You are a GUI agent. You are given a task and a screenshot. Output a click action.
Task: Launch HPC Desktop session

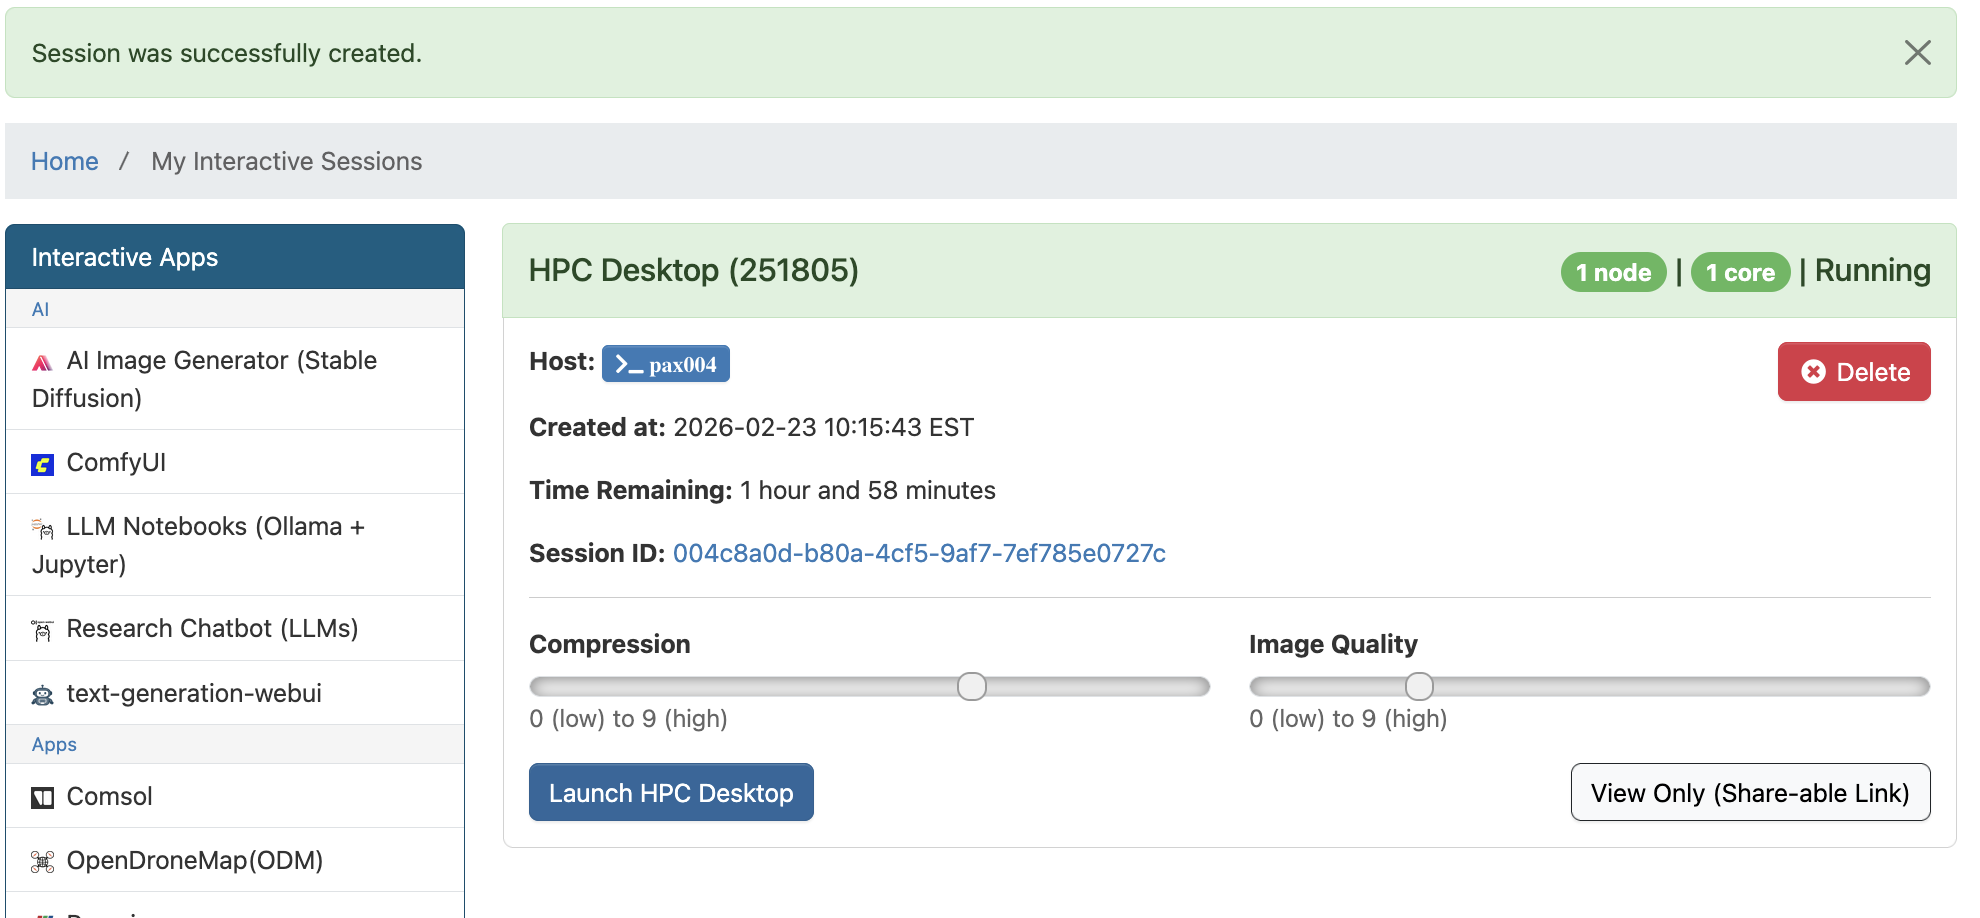click(670, 793)
